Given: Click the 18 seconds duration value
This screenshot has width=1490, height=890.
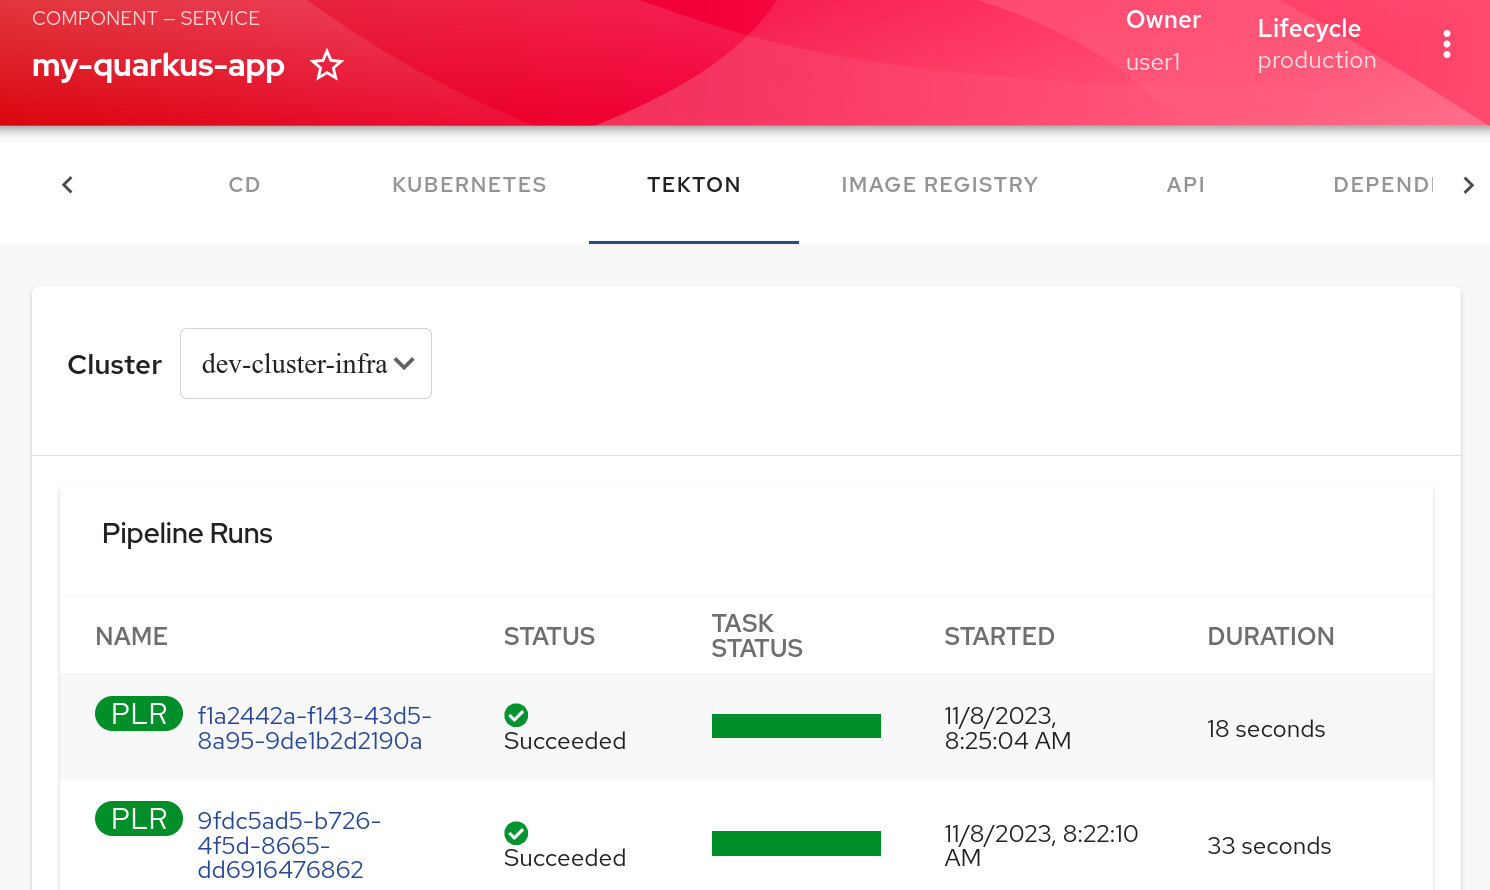Looking at the screenshot, I should point(1266,729).
